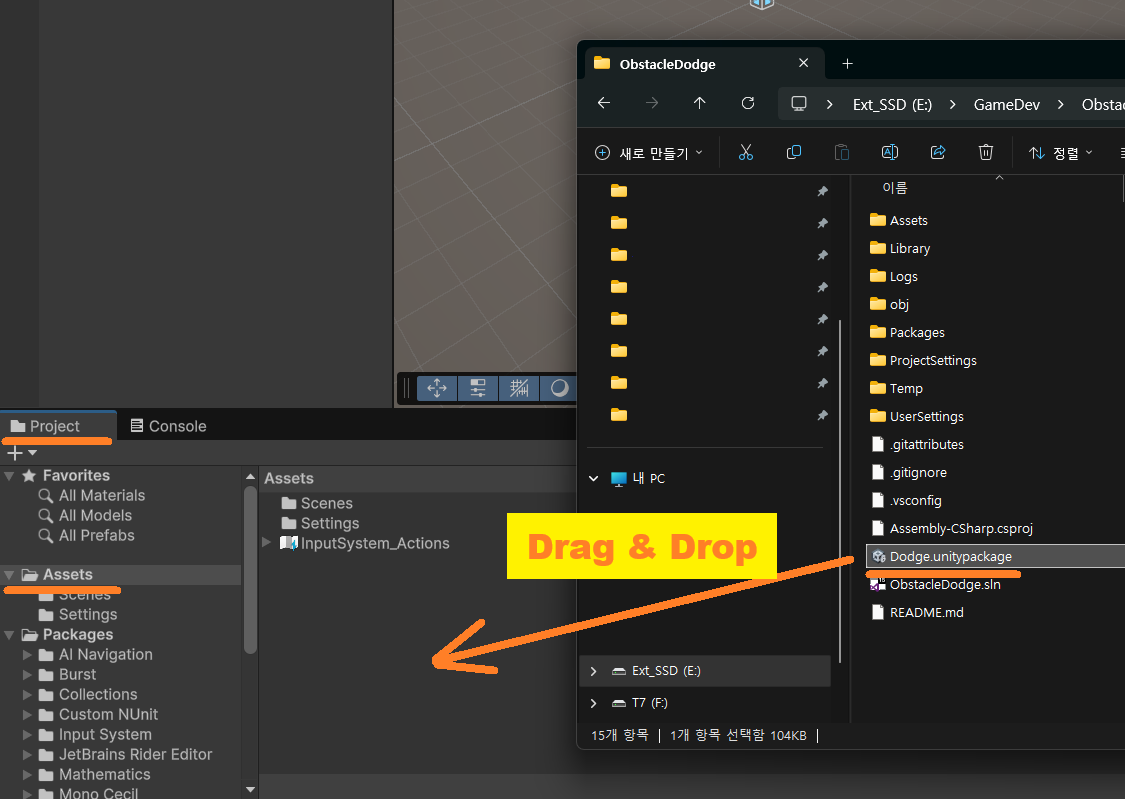Open the 정렬 sort dropdown
This screenshot has height=799, width=1125.
coord(1060,153)
